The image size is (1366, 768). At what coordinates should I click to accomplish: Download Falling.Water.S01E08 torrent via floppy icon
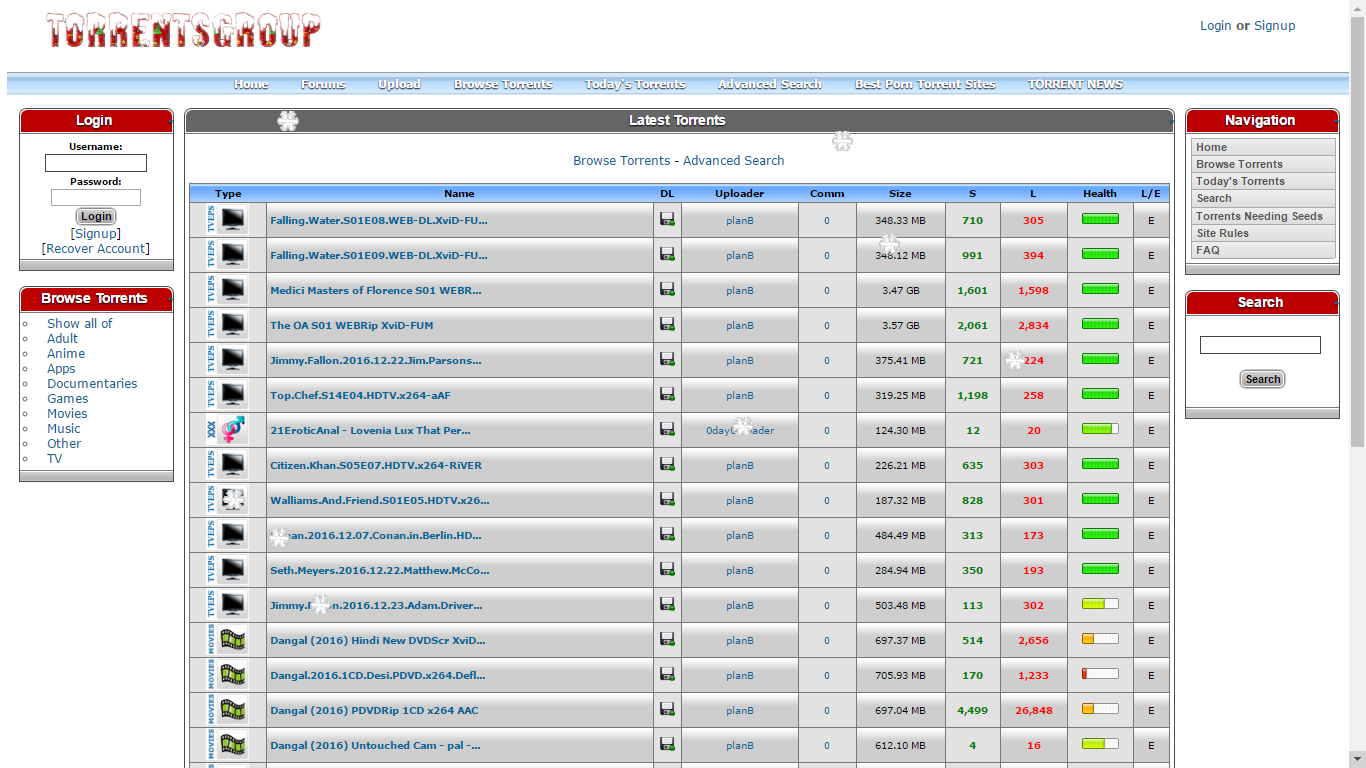pyautogui.click(x=667, y=220)
